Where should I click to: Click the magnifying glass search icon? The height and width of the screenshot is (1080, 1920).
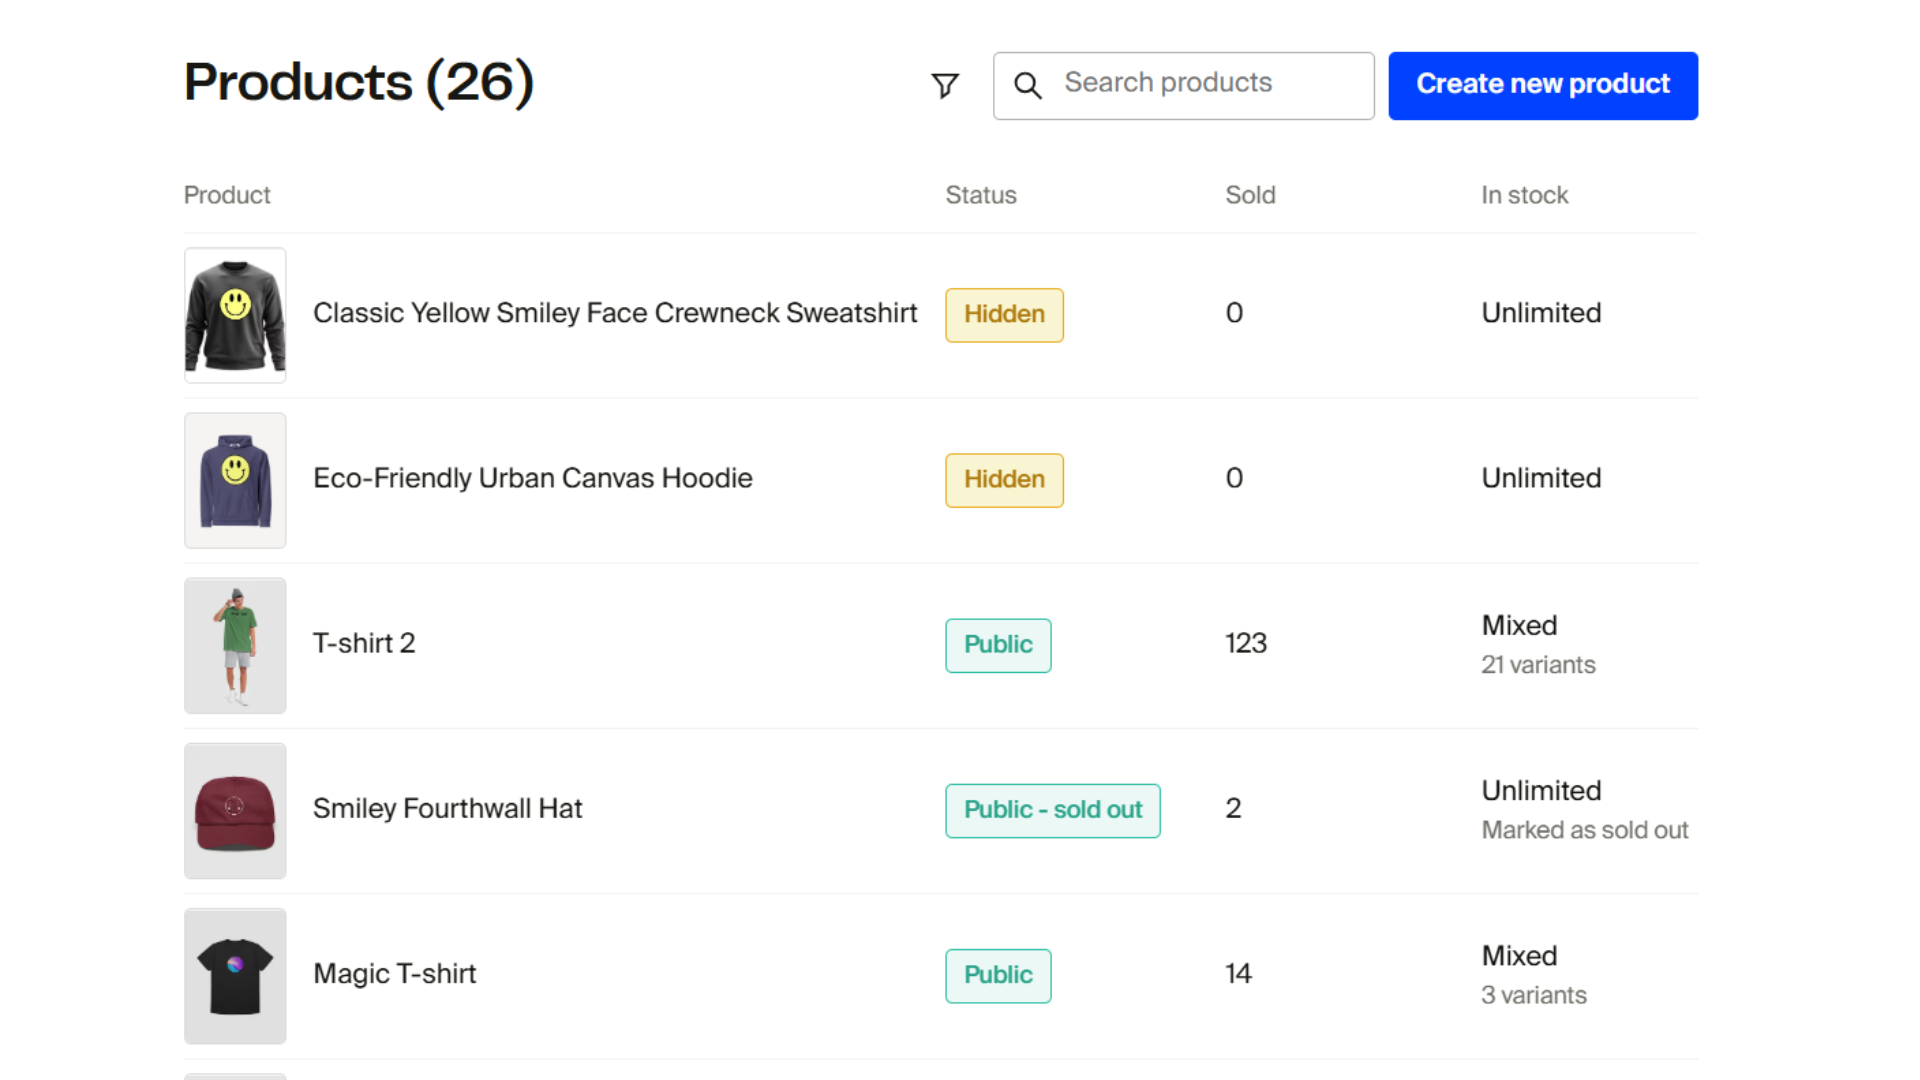1028,86
